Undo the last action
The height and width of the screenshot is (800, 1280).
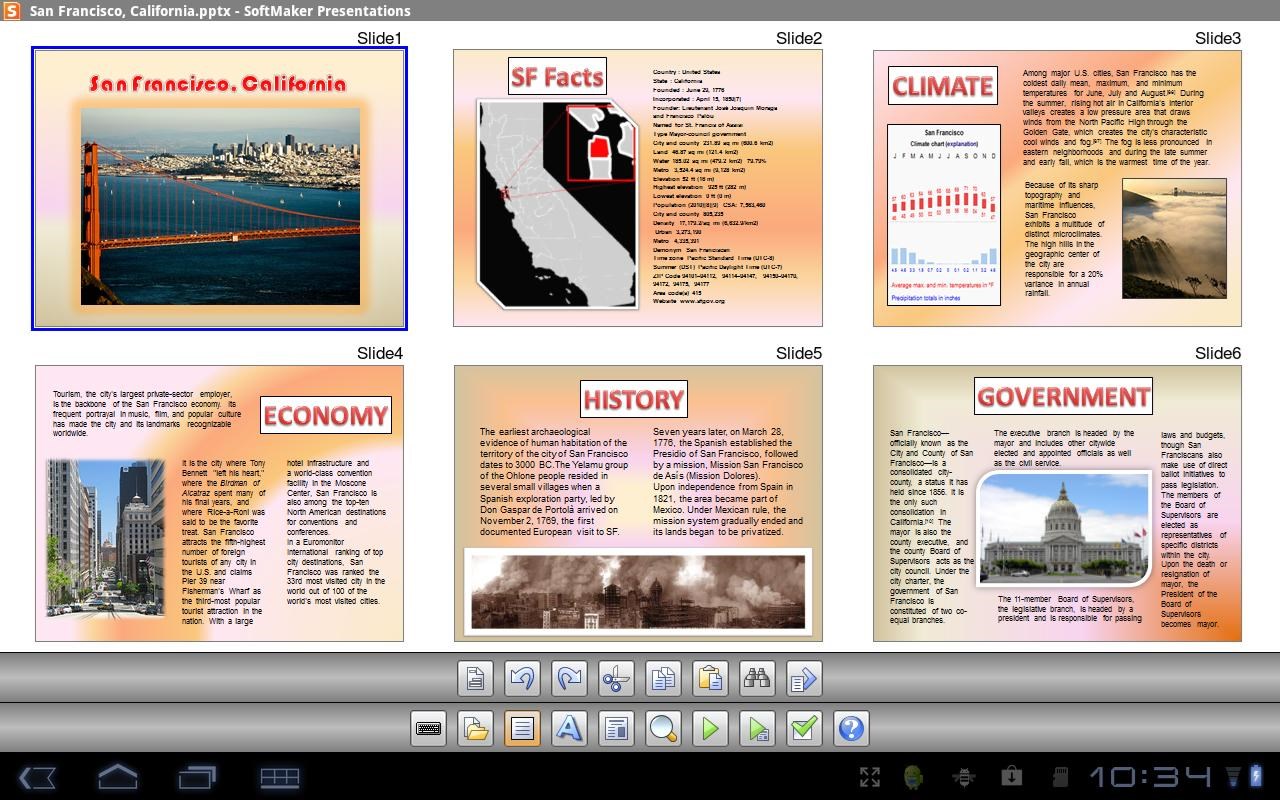[522, 678]
